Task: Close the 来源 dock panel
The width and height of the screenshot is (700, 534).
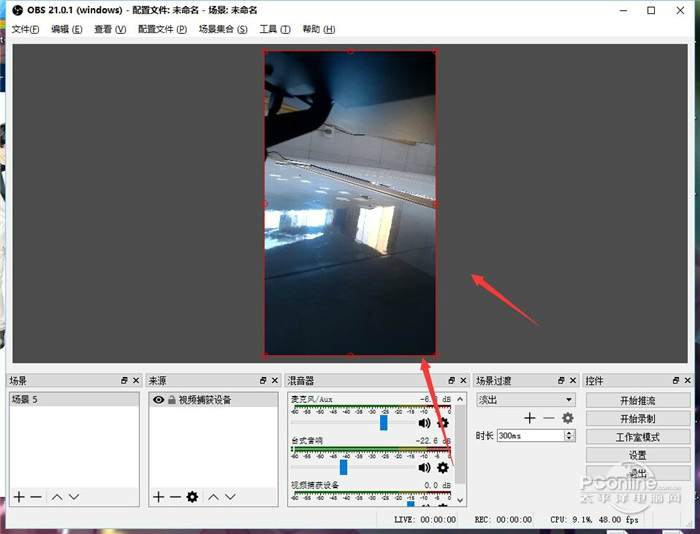Action: coord(275,380)
